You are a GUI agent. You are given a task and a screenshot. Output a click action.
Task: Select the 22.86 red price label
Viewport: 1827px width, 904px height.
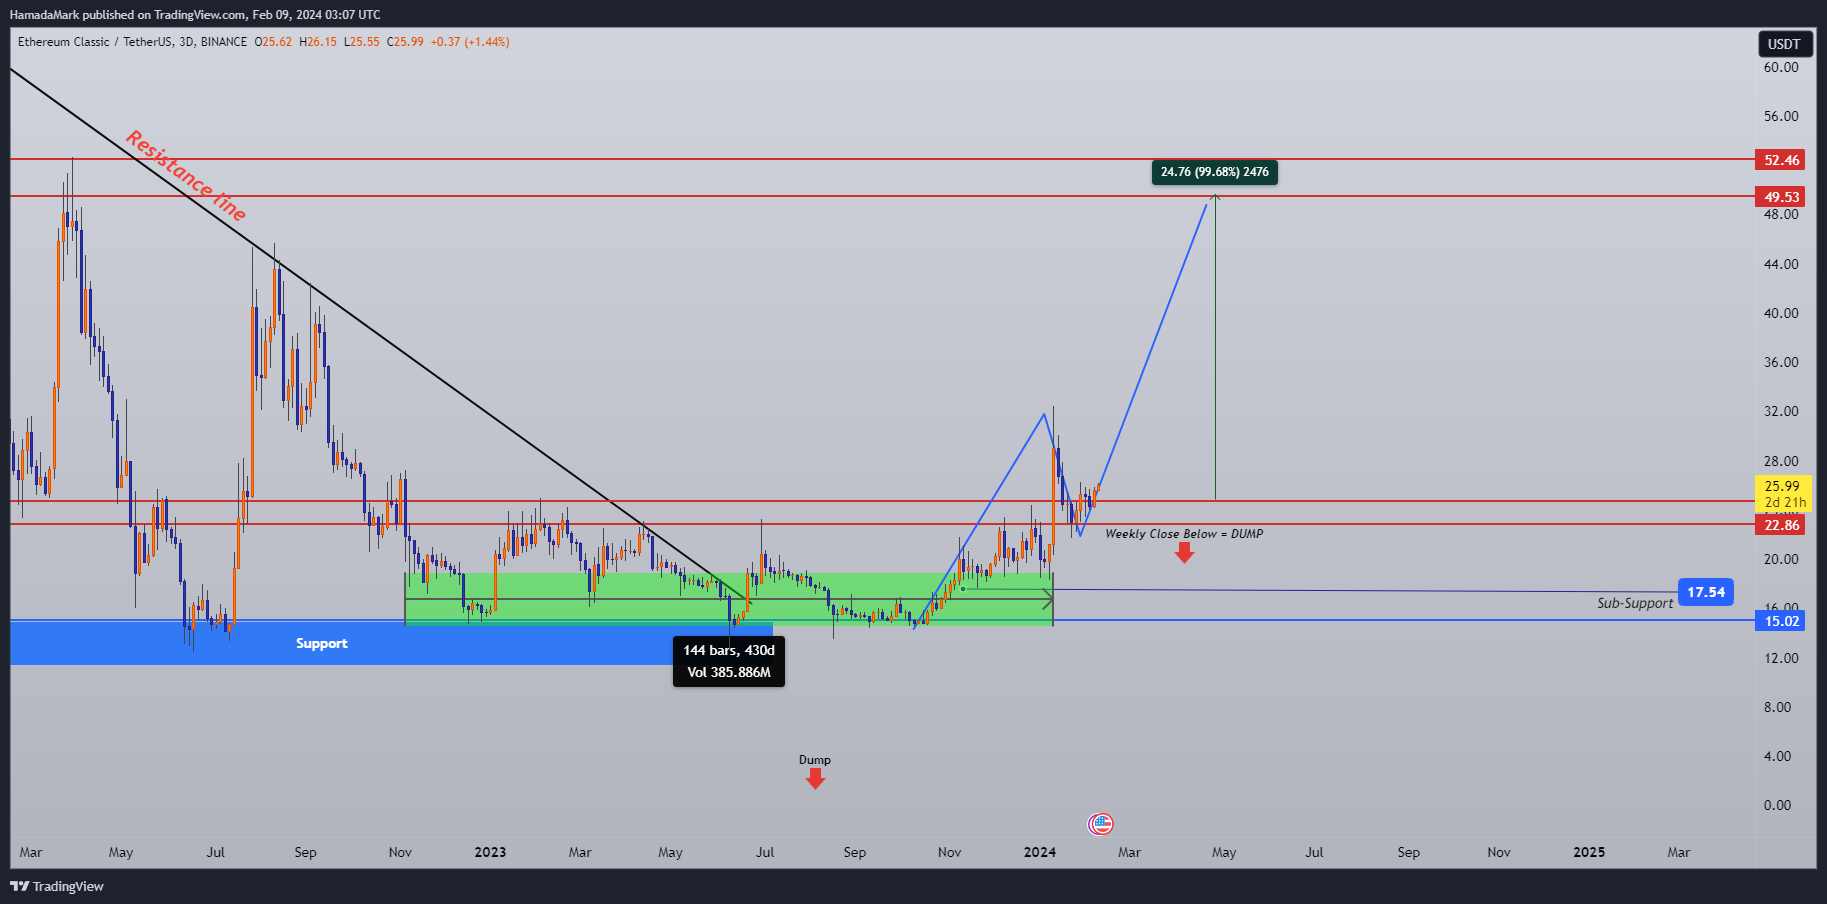point(1781,525)
